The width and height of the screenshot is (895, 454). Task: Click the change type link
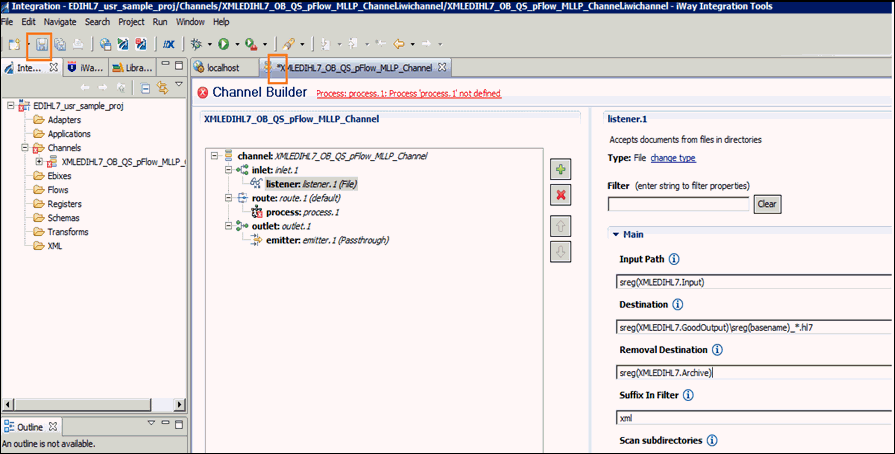pos(673,158)
